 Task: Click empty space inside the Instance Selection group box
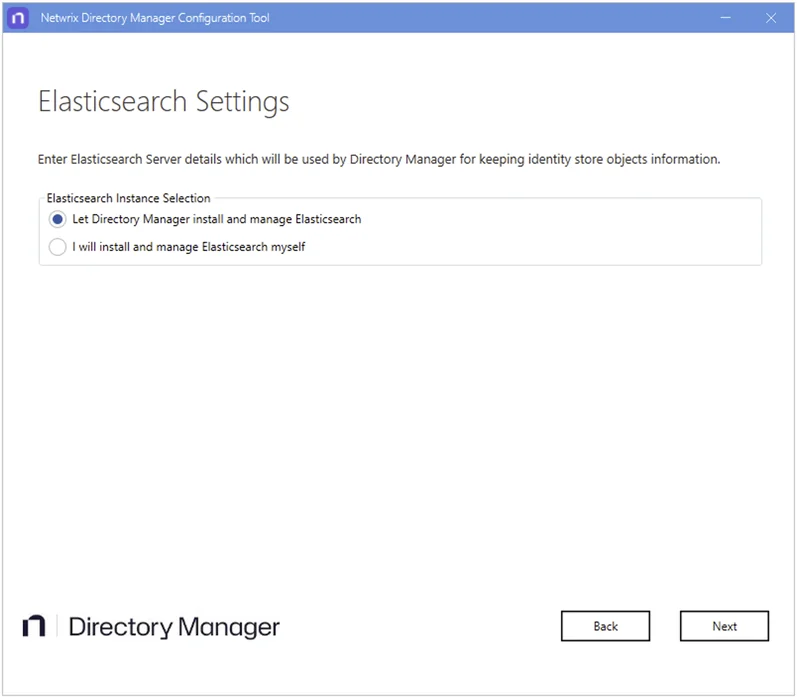(559, 233)
